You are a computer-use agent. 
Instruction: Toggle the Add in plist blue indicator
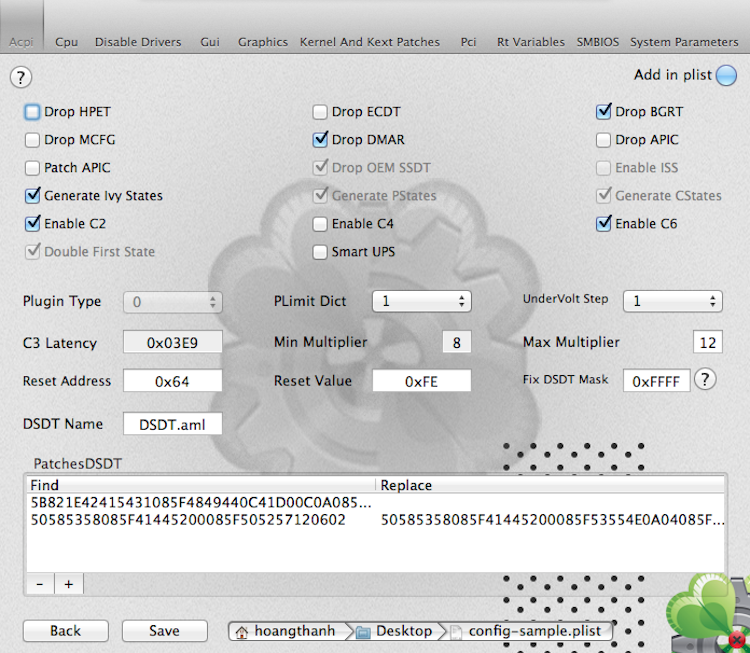pyautogui.click(x=726, y=75)
